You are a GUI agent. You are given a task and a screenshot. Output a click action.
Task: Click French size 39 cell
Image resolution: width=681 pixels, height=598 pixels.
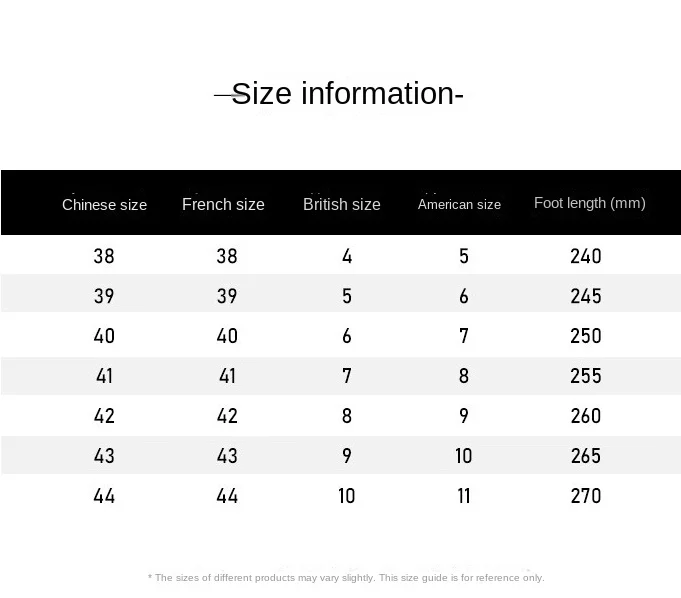(x=227, y=296)
